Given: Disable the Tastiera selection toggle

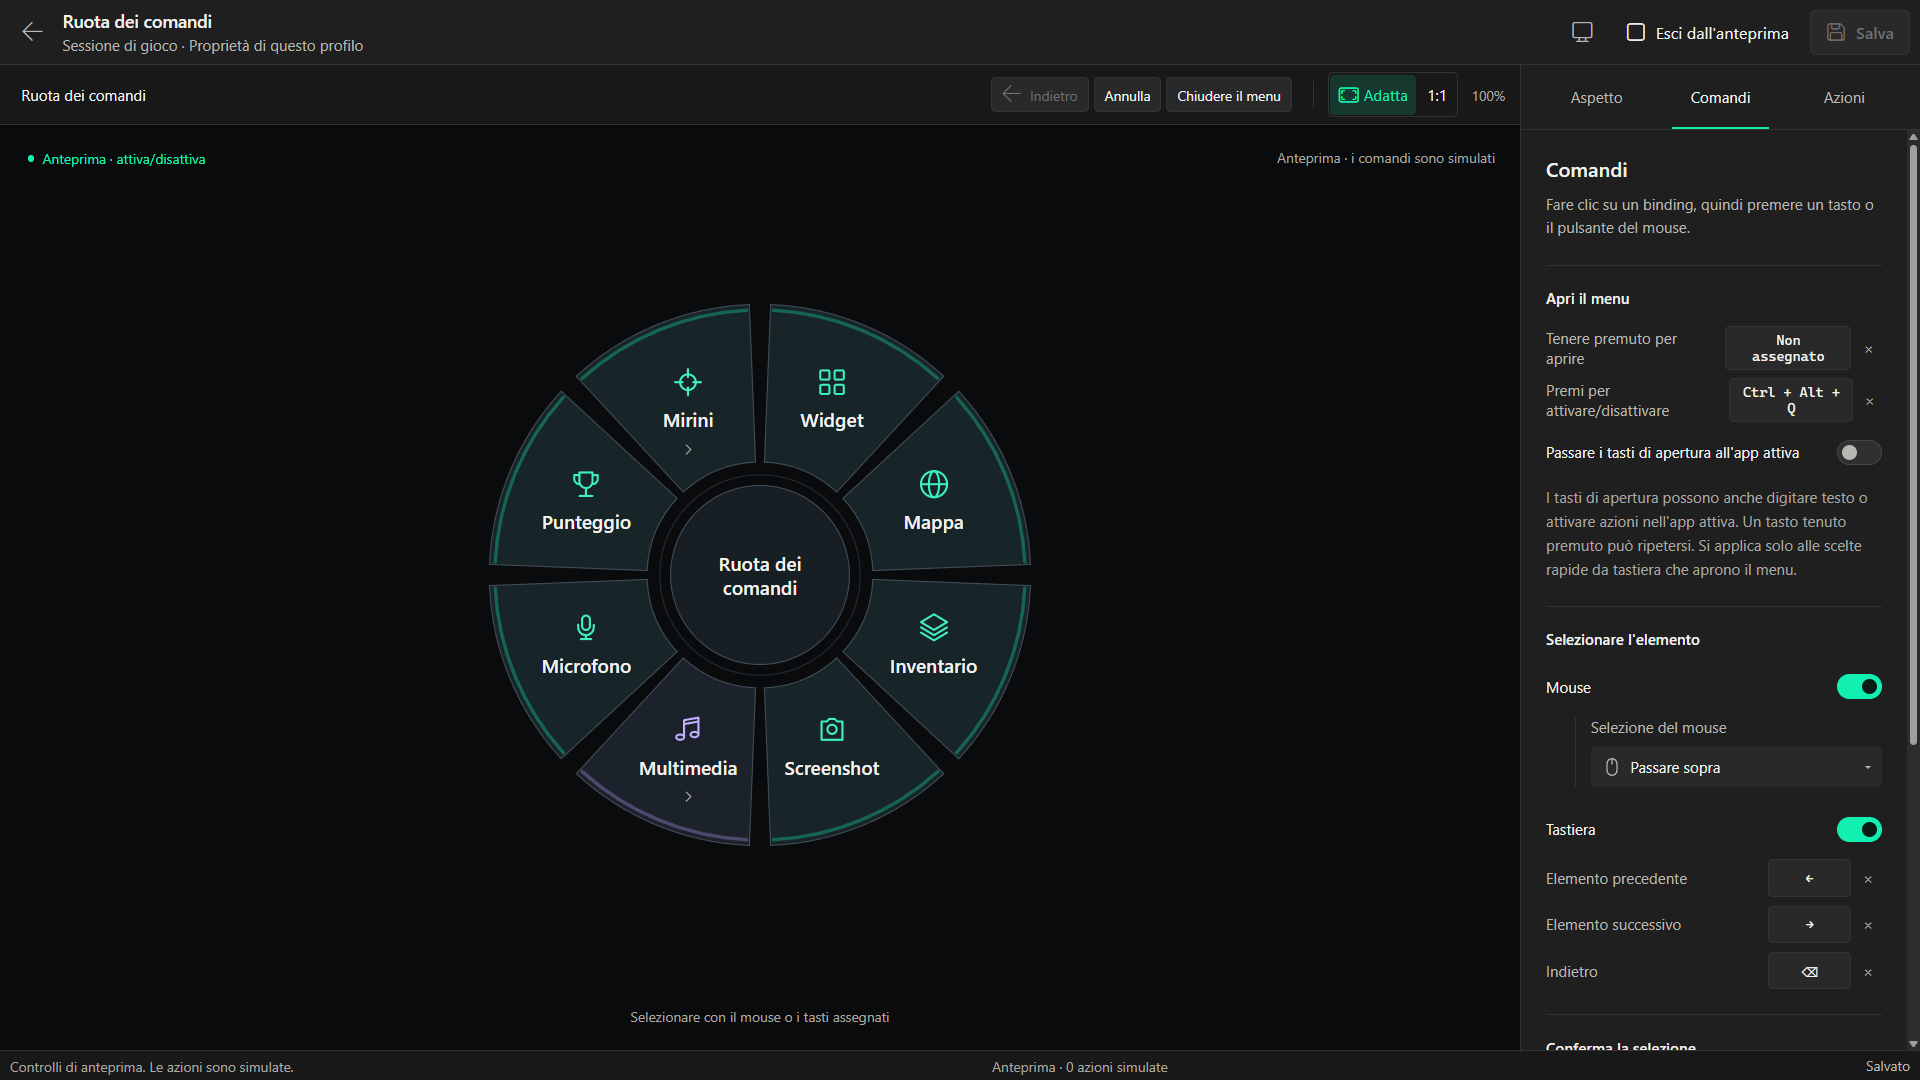Looking at the screenshot, I should [1859, 830].
